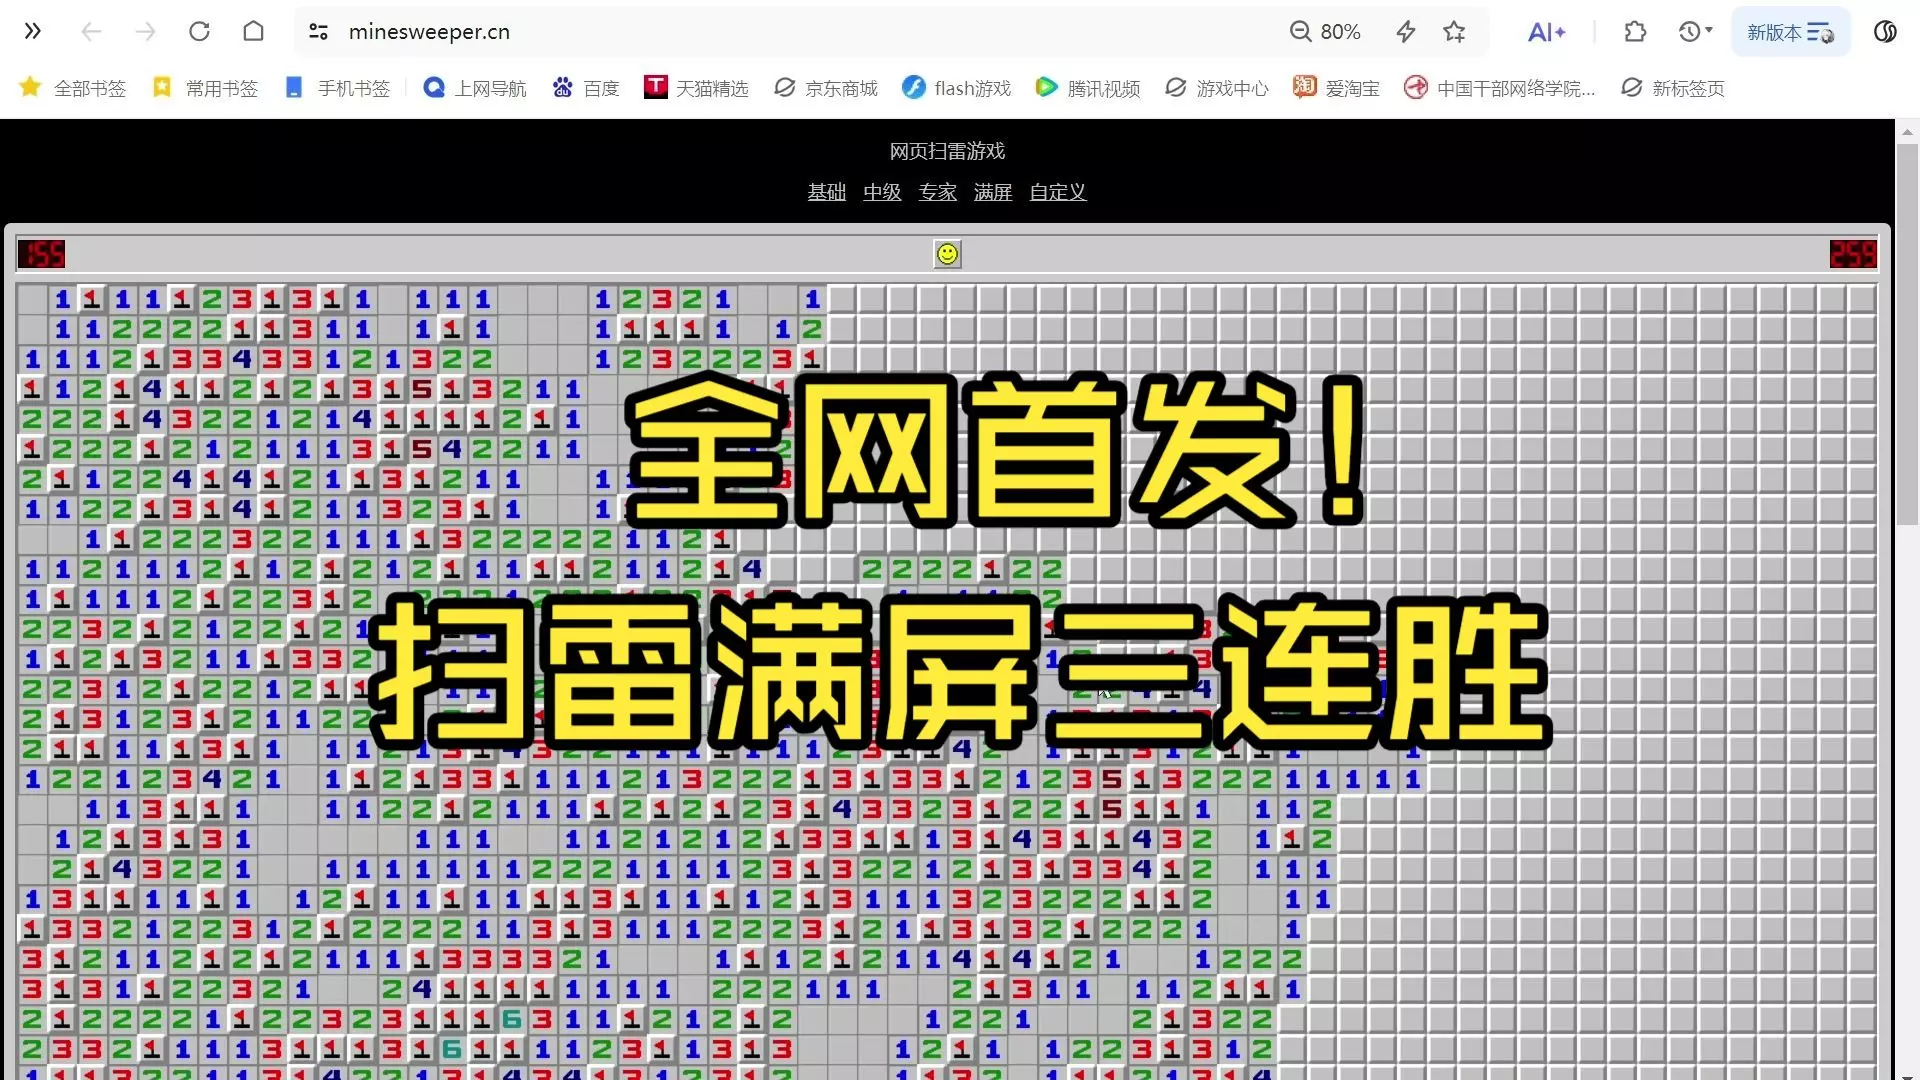The image size is (1920, 1080).
Task: Click the smiley face reset button
Action: 947,254
